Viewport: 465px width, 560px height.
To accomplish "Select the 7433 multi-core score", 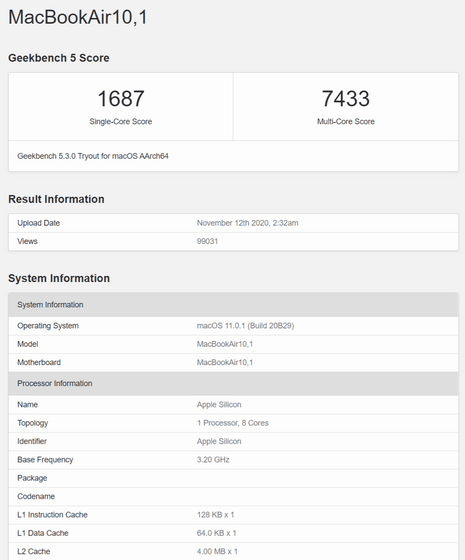I will [345, 99].
